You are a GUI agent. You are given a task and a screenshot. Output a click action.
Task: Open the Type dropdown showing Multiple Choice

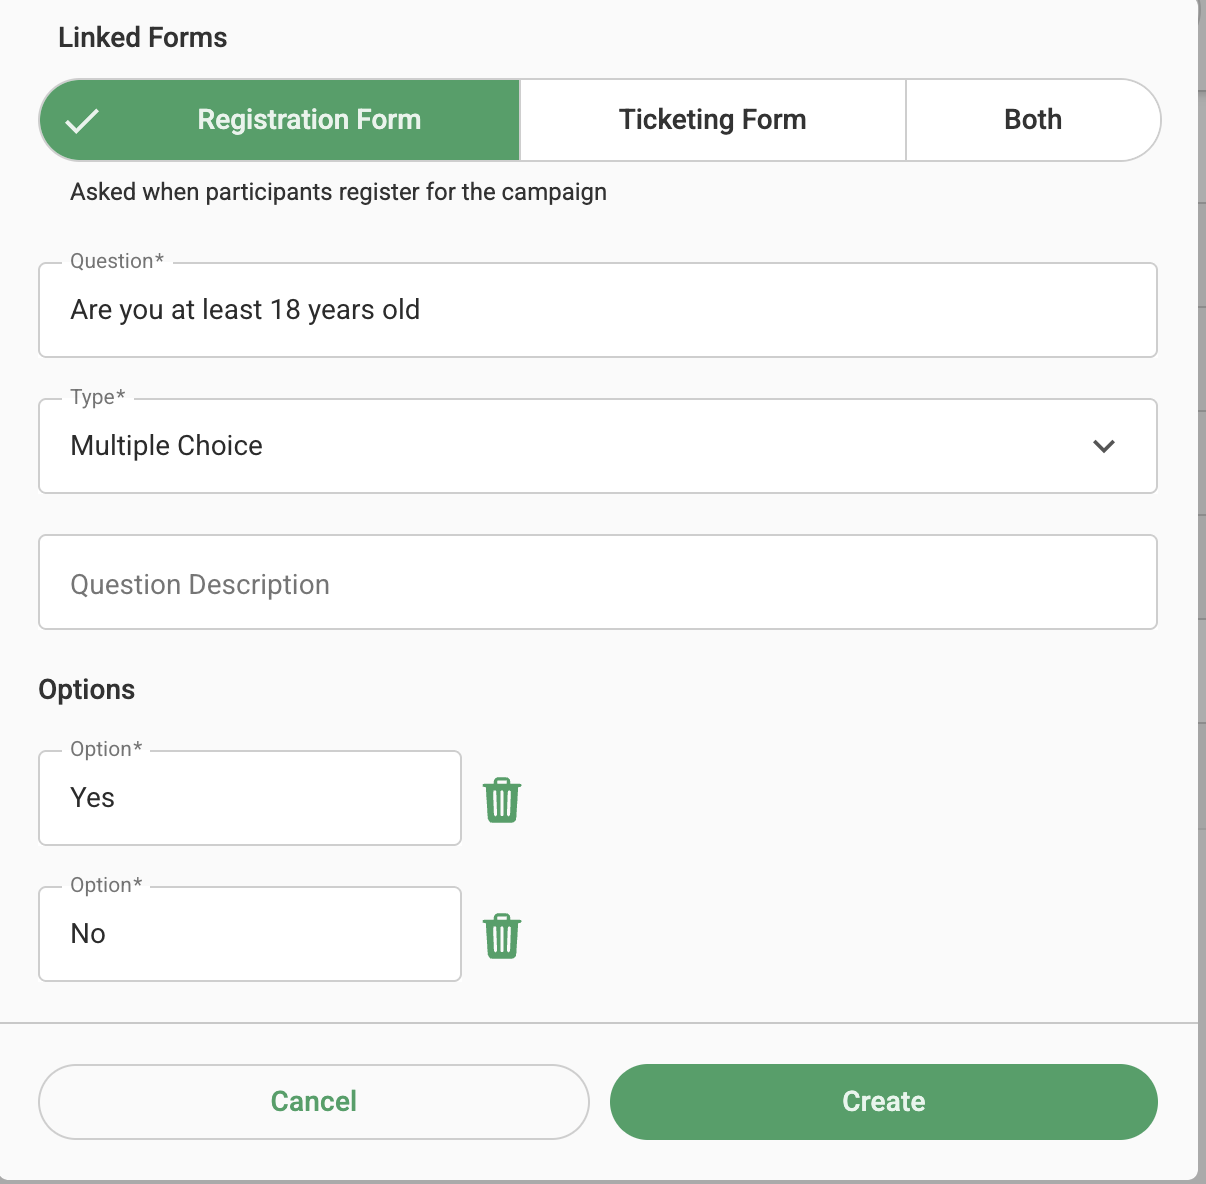coord(598,446)
